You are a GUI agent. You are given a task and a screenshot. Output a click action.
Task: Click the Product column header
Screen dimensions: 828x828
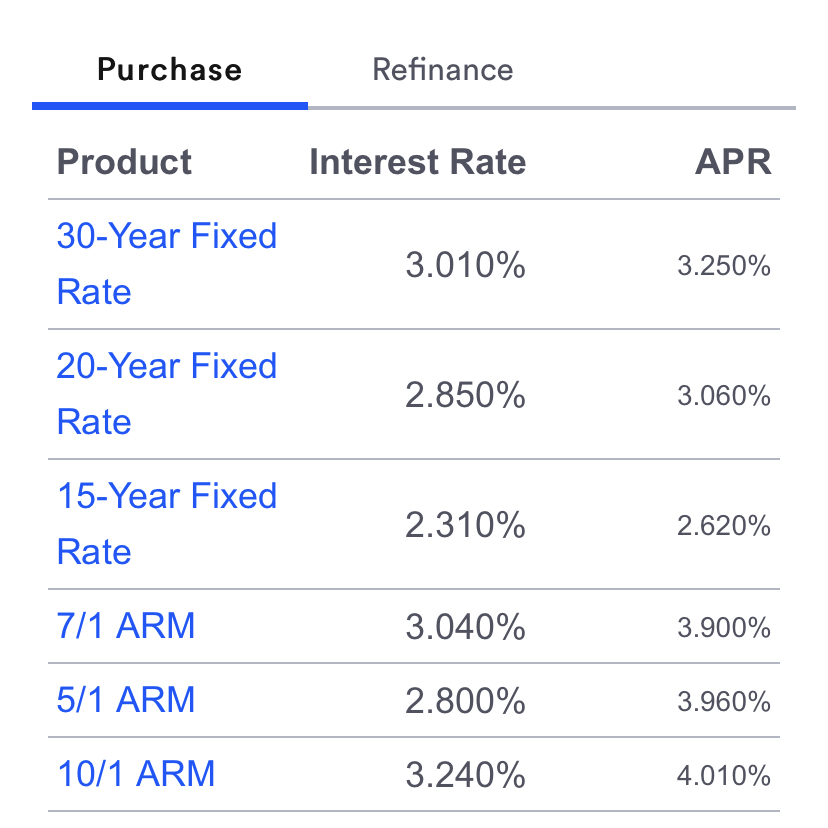tap(124, 161)
